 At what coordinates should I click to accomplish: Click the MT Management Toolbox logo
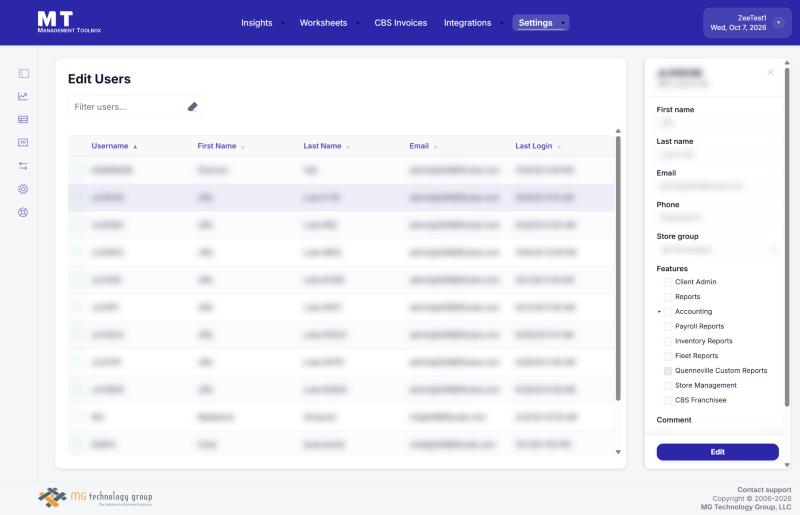tap(69, 22)
